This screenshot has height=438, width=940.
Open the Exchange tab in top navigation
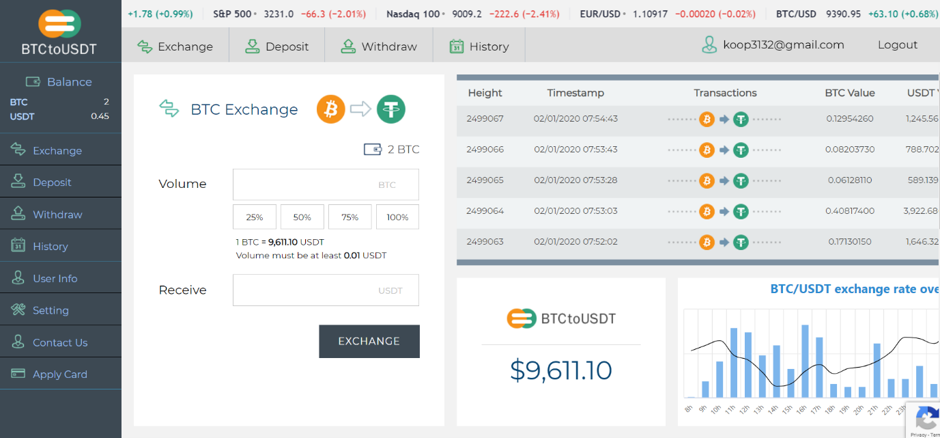pos(175,46)
